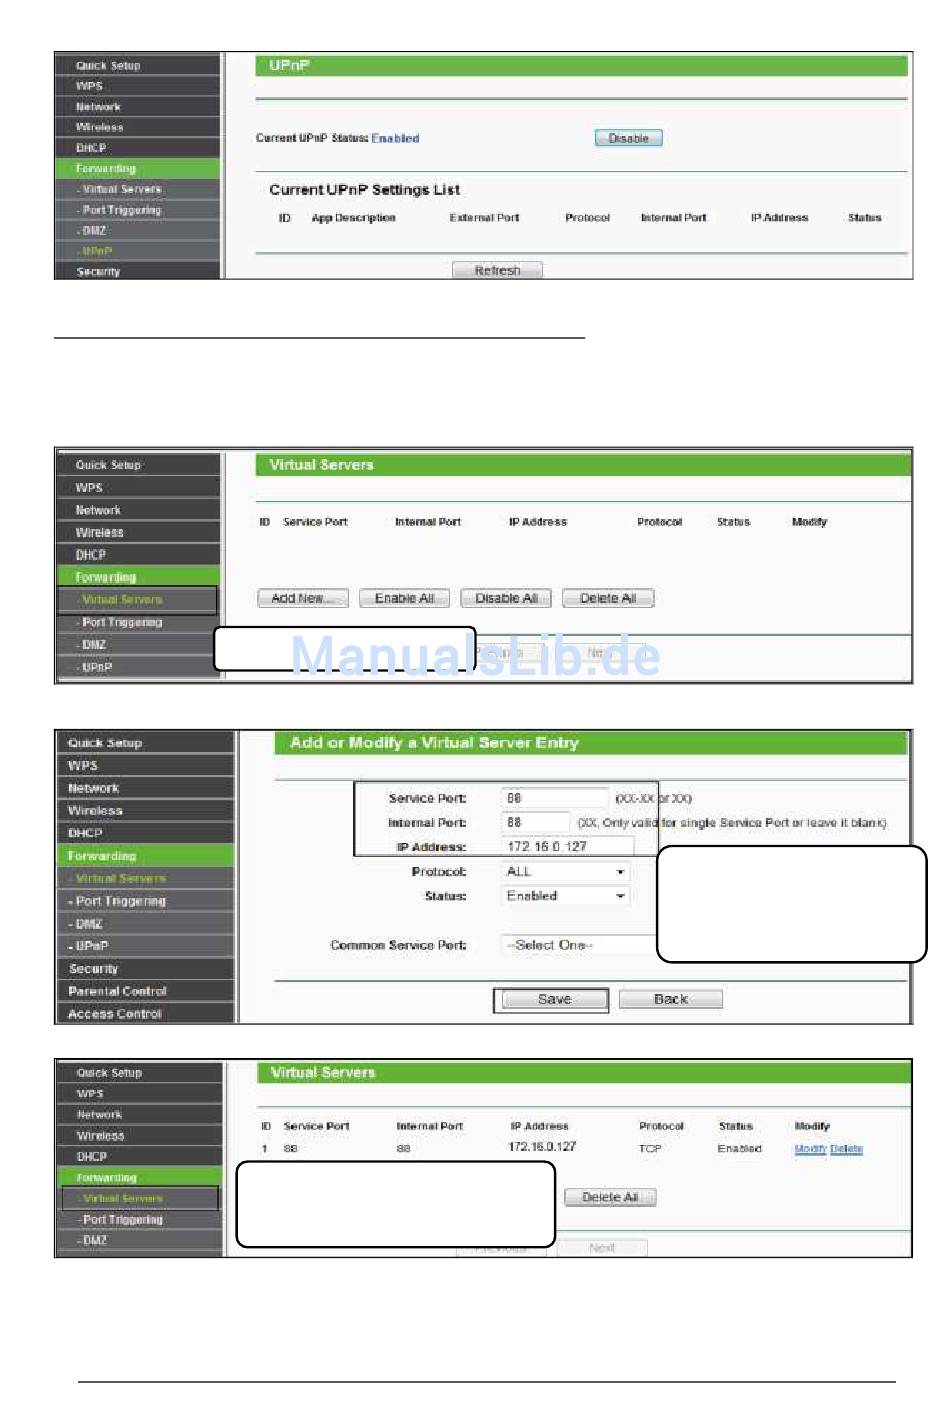950x1419 pixels.
Task: Open Access Control in the sidebar
Action: pyautogui.click(x=114, y=1014)
